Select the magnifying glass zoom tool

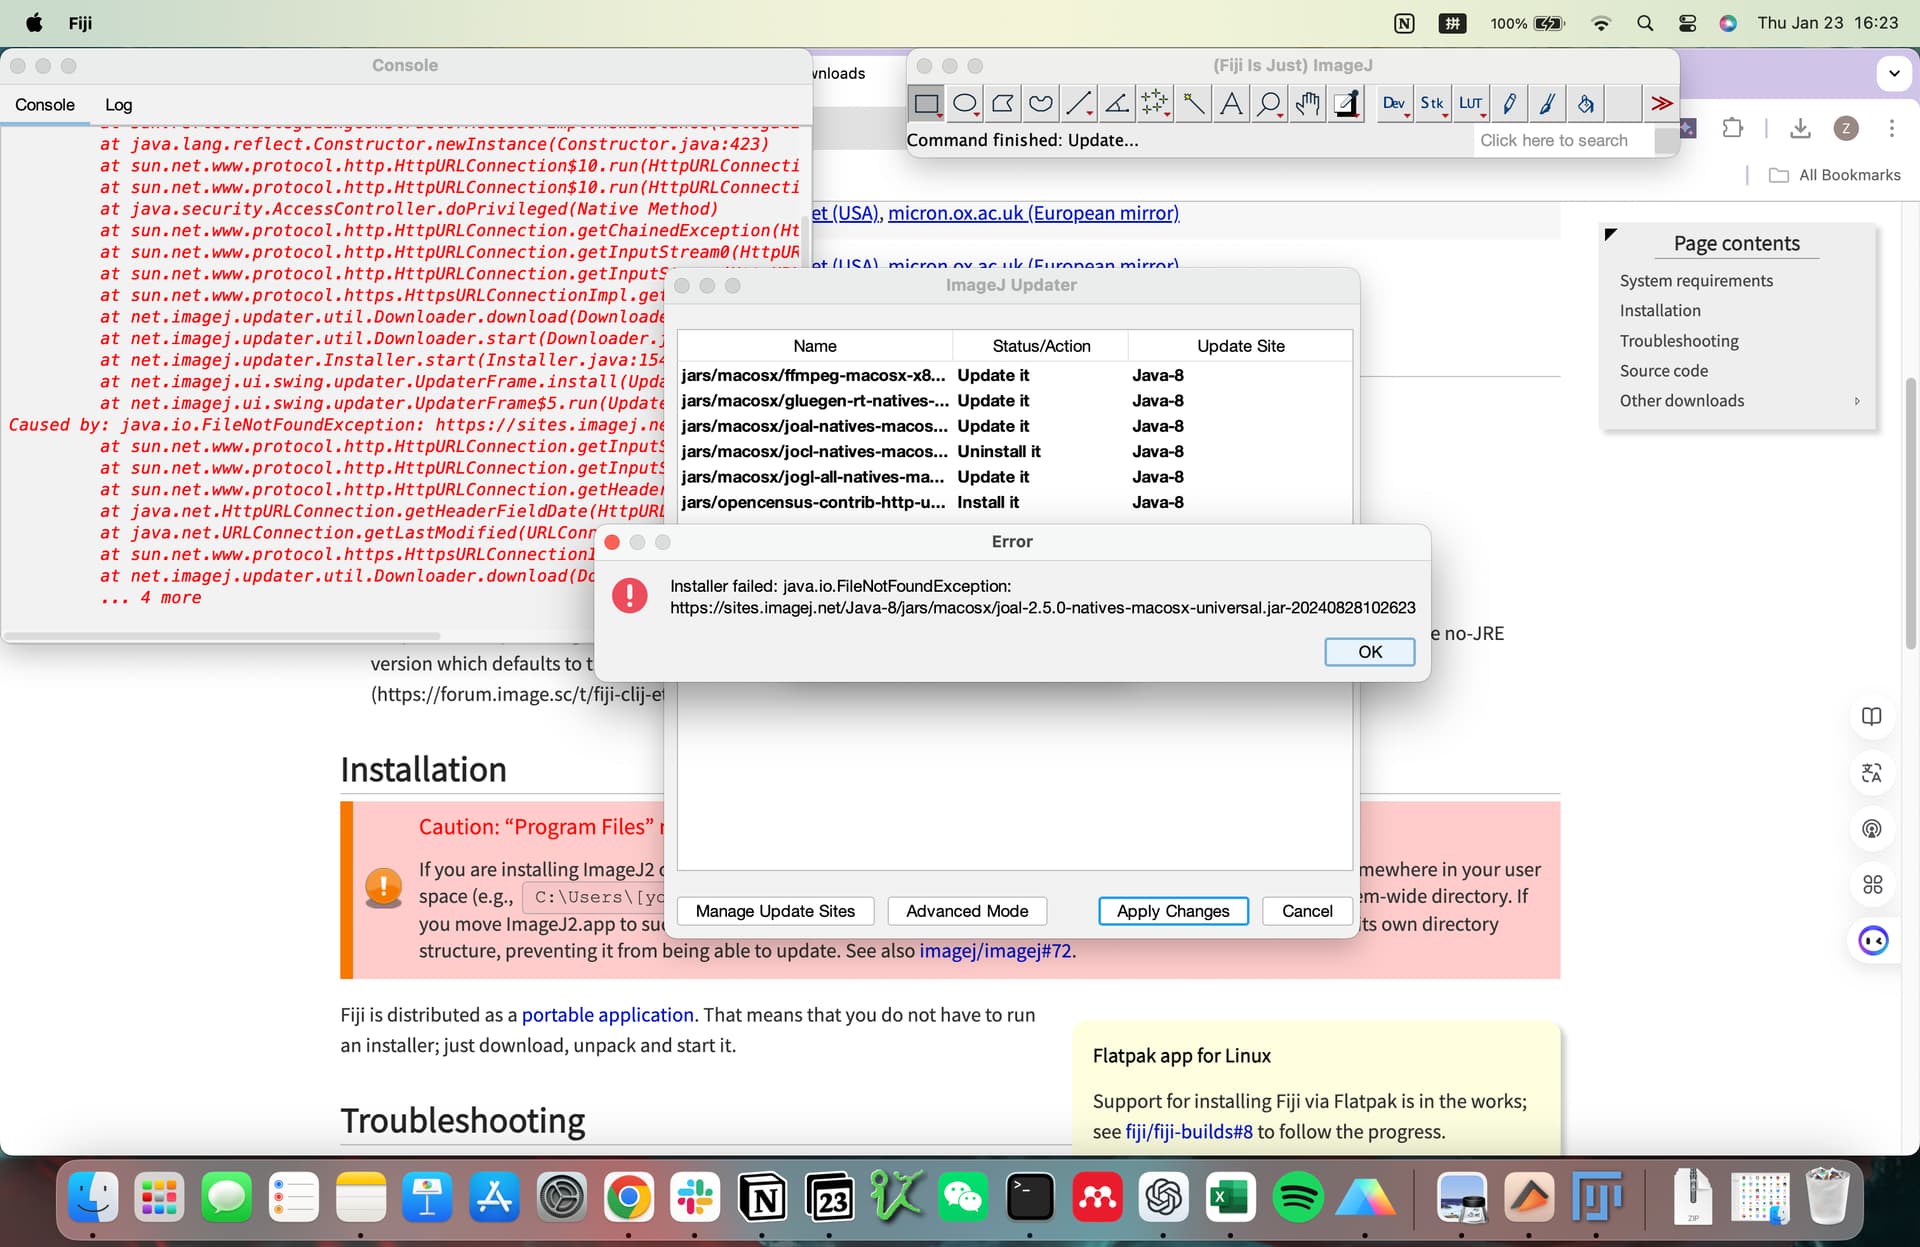click(1269, 103)
